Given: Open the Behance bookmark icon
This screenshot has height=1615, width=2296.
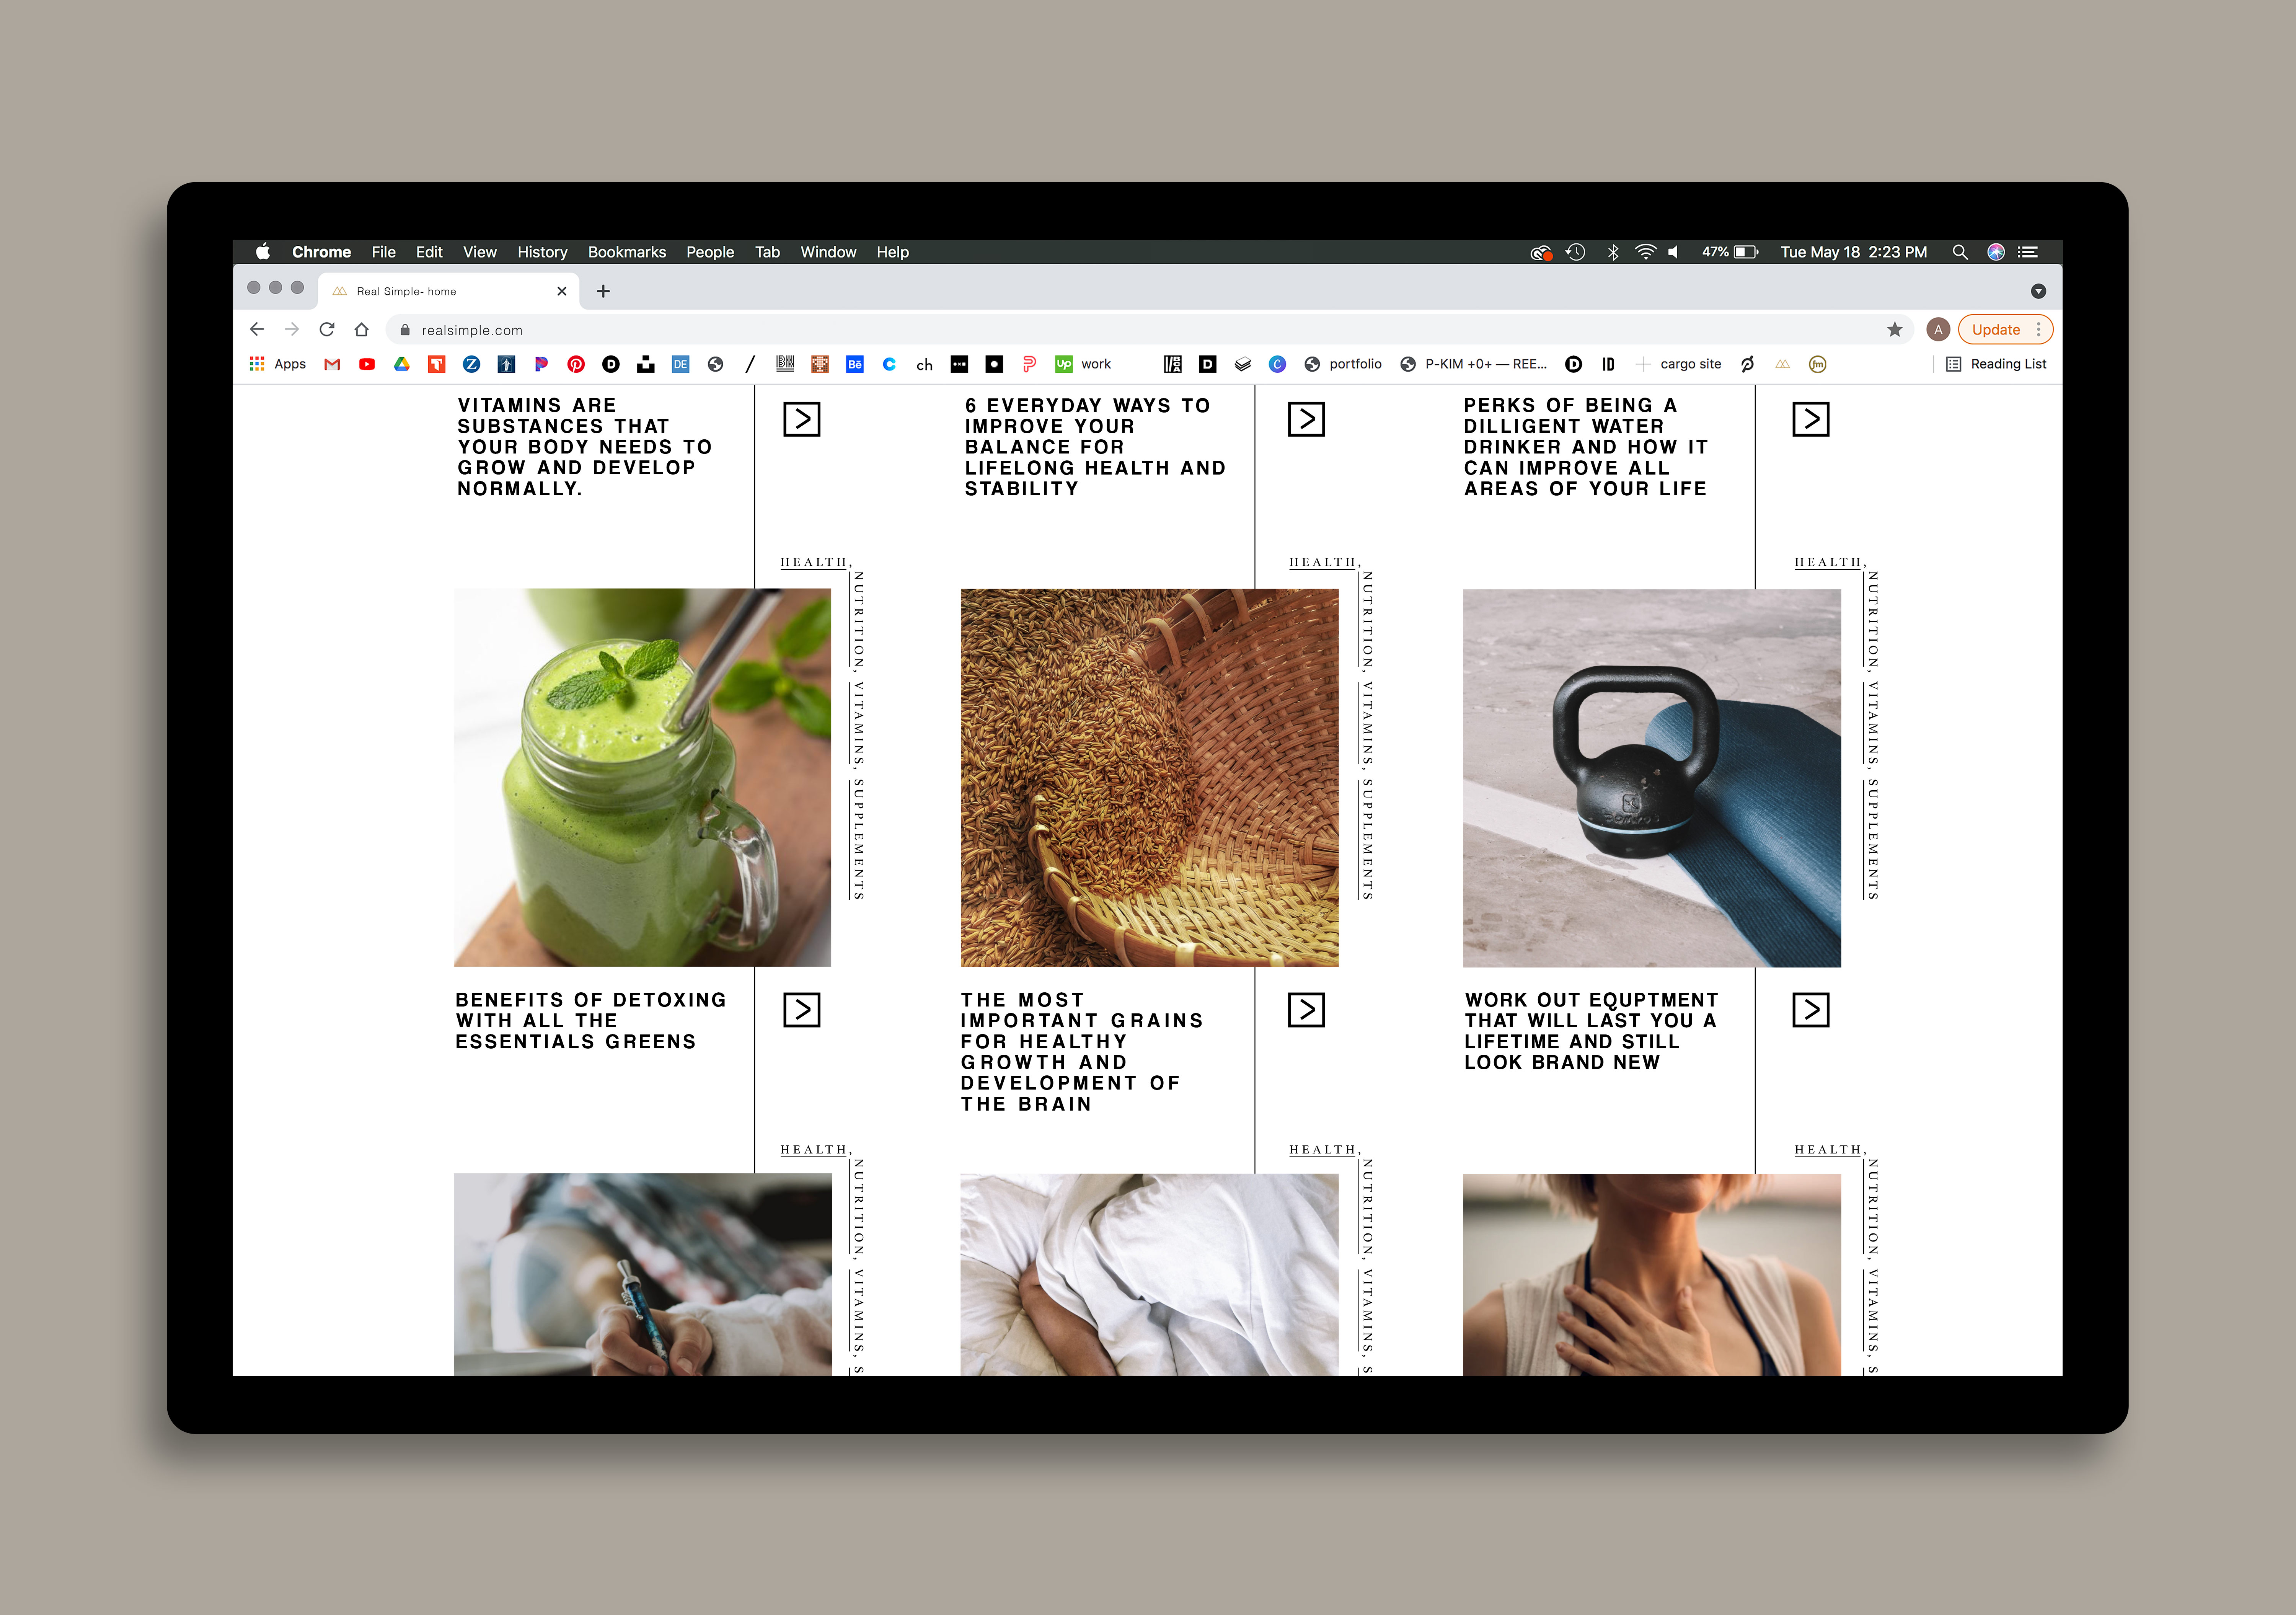Looking at the screenshot, I should 854,364.
